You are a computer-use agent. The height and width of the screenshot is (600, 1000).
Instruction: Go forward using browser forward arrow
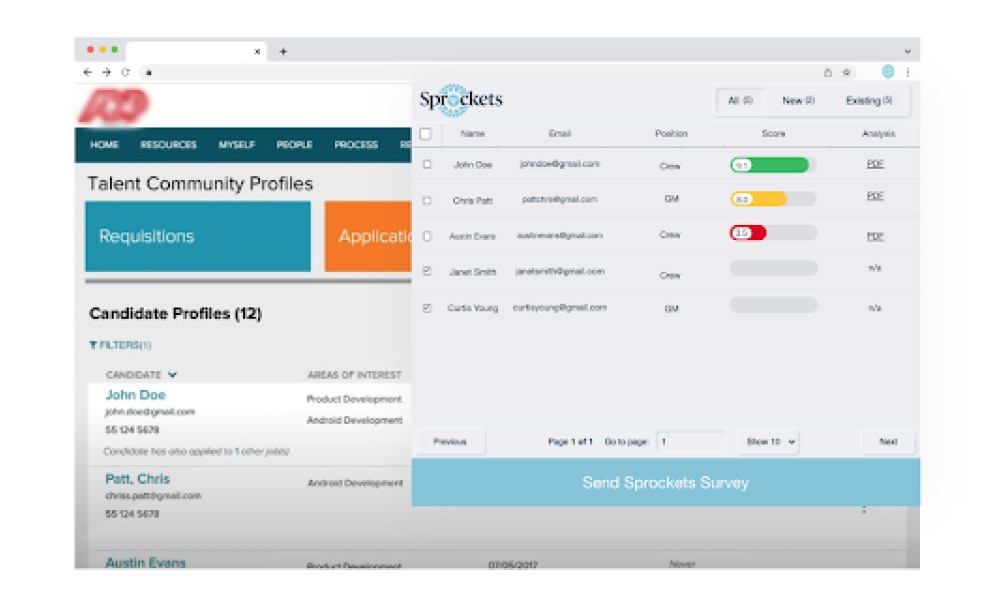[x=107, y=73]
